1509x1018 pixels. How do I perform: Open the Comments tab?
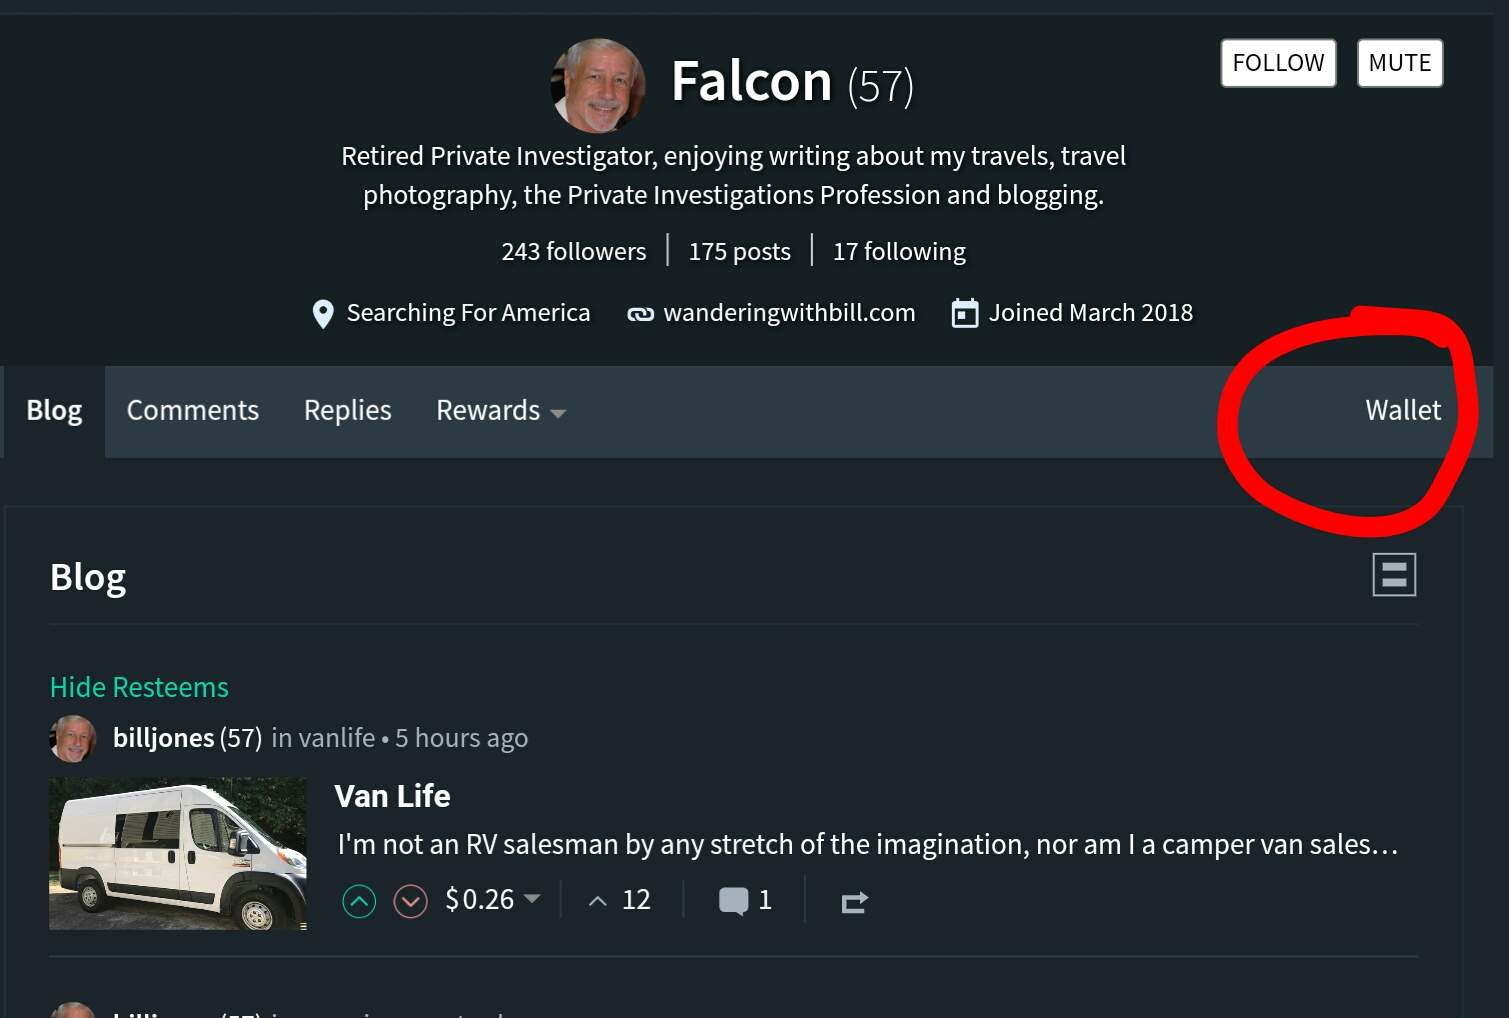(192, 411)
